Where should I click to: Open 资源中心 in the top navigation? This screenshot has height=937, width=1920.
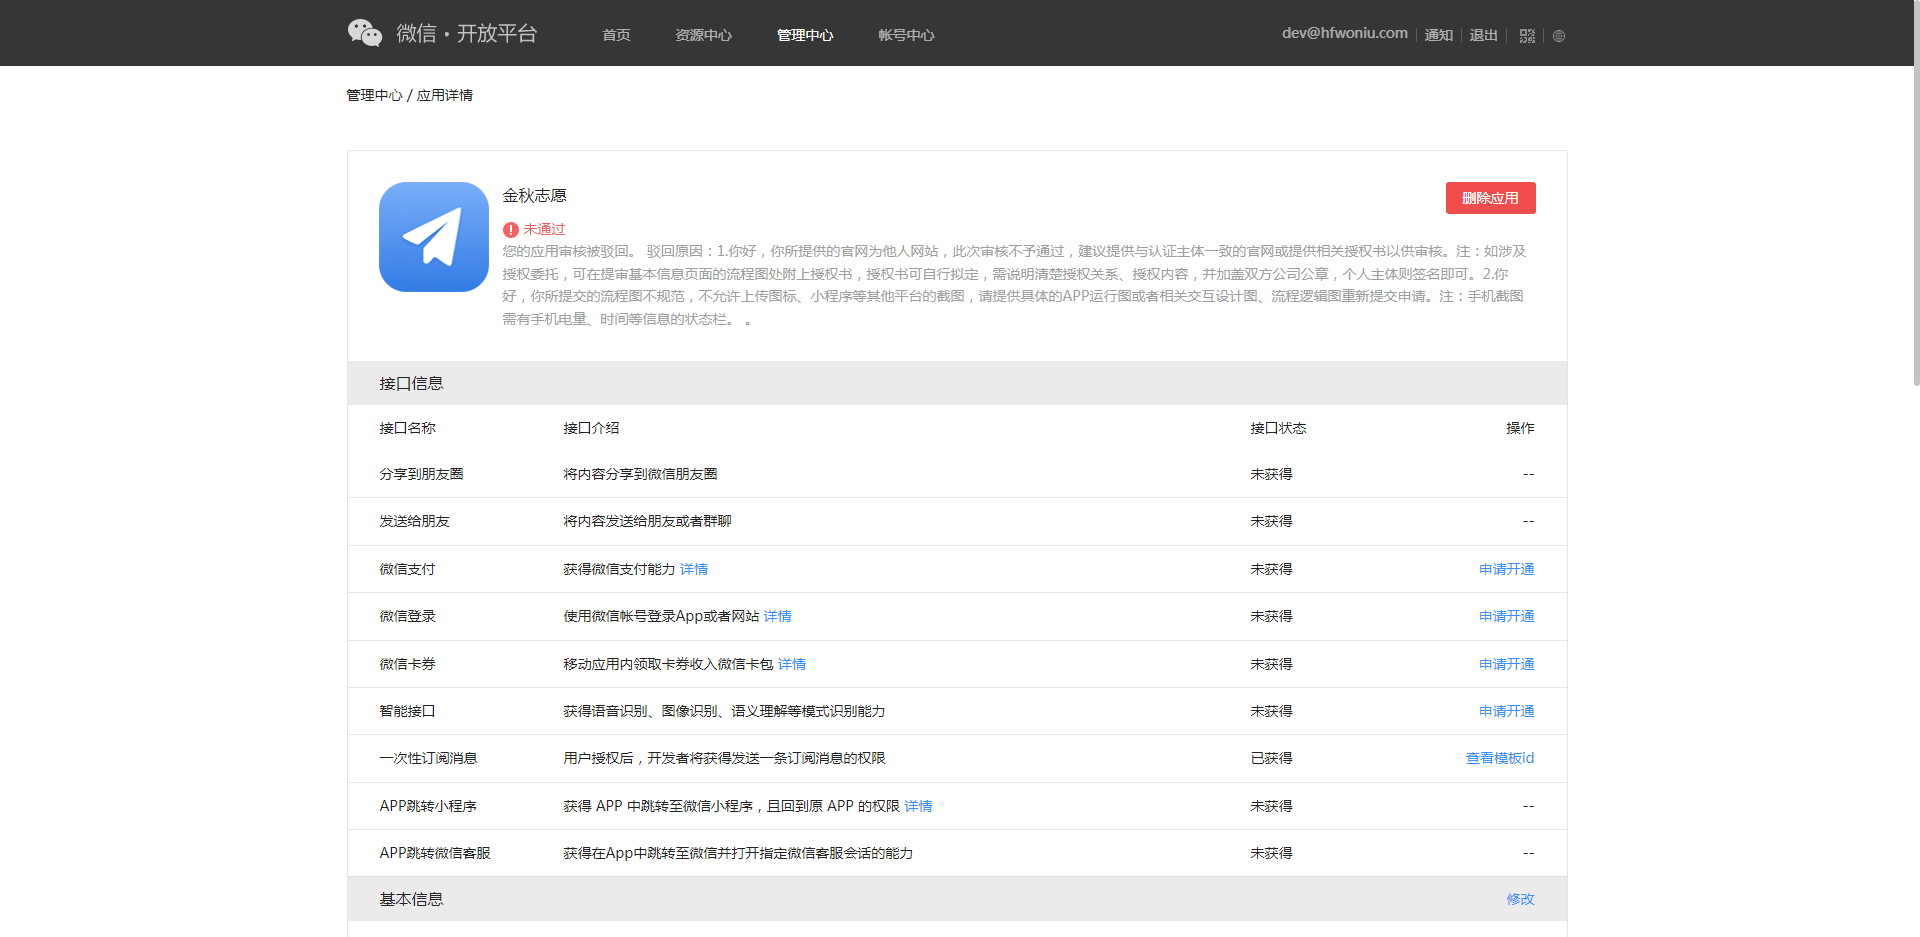703,35
